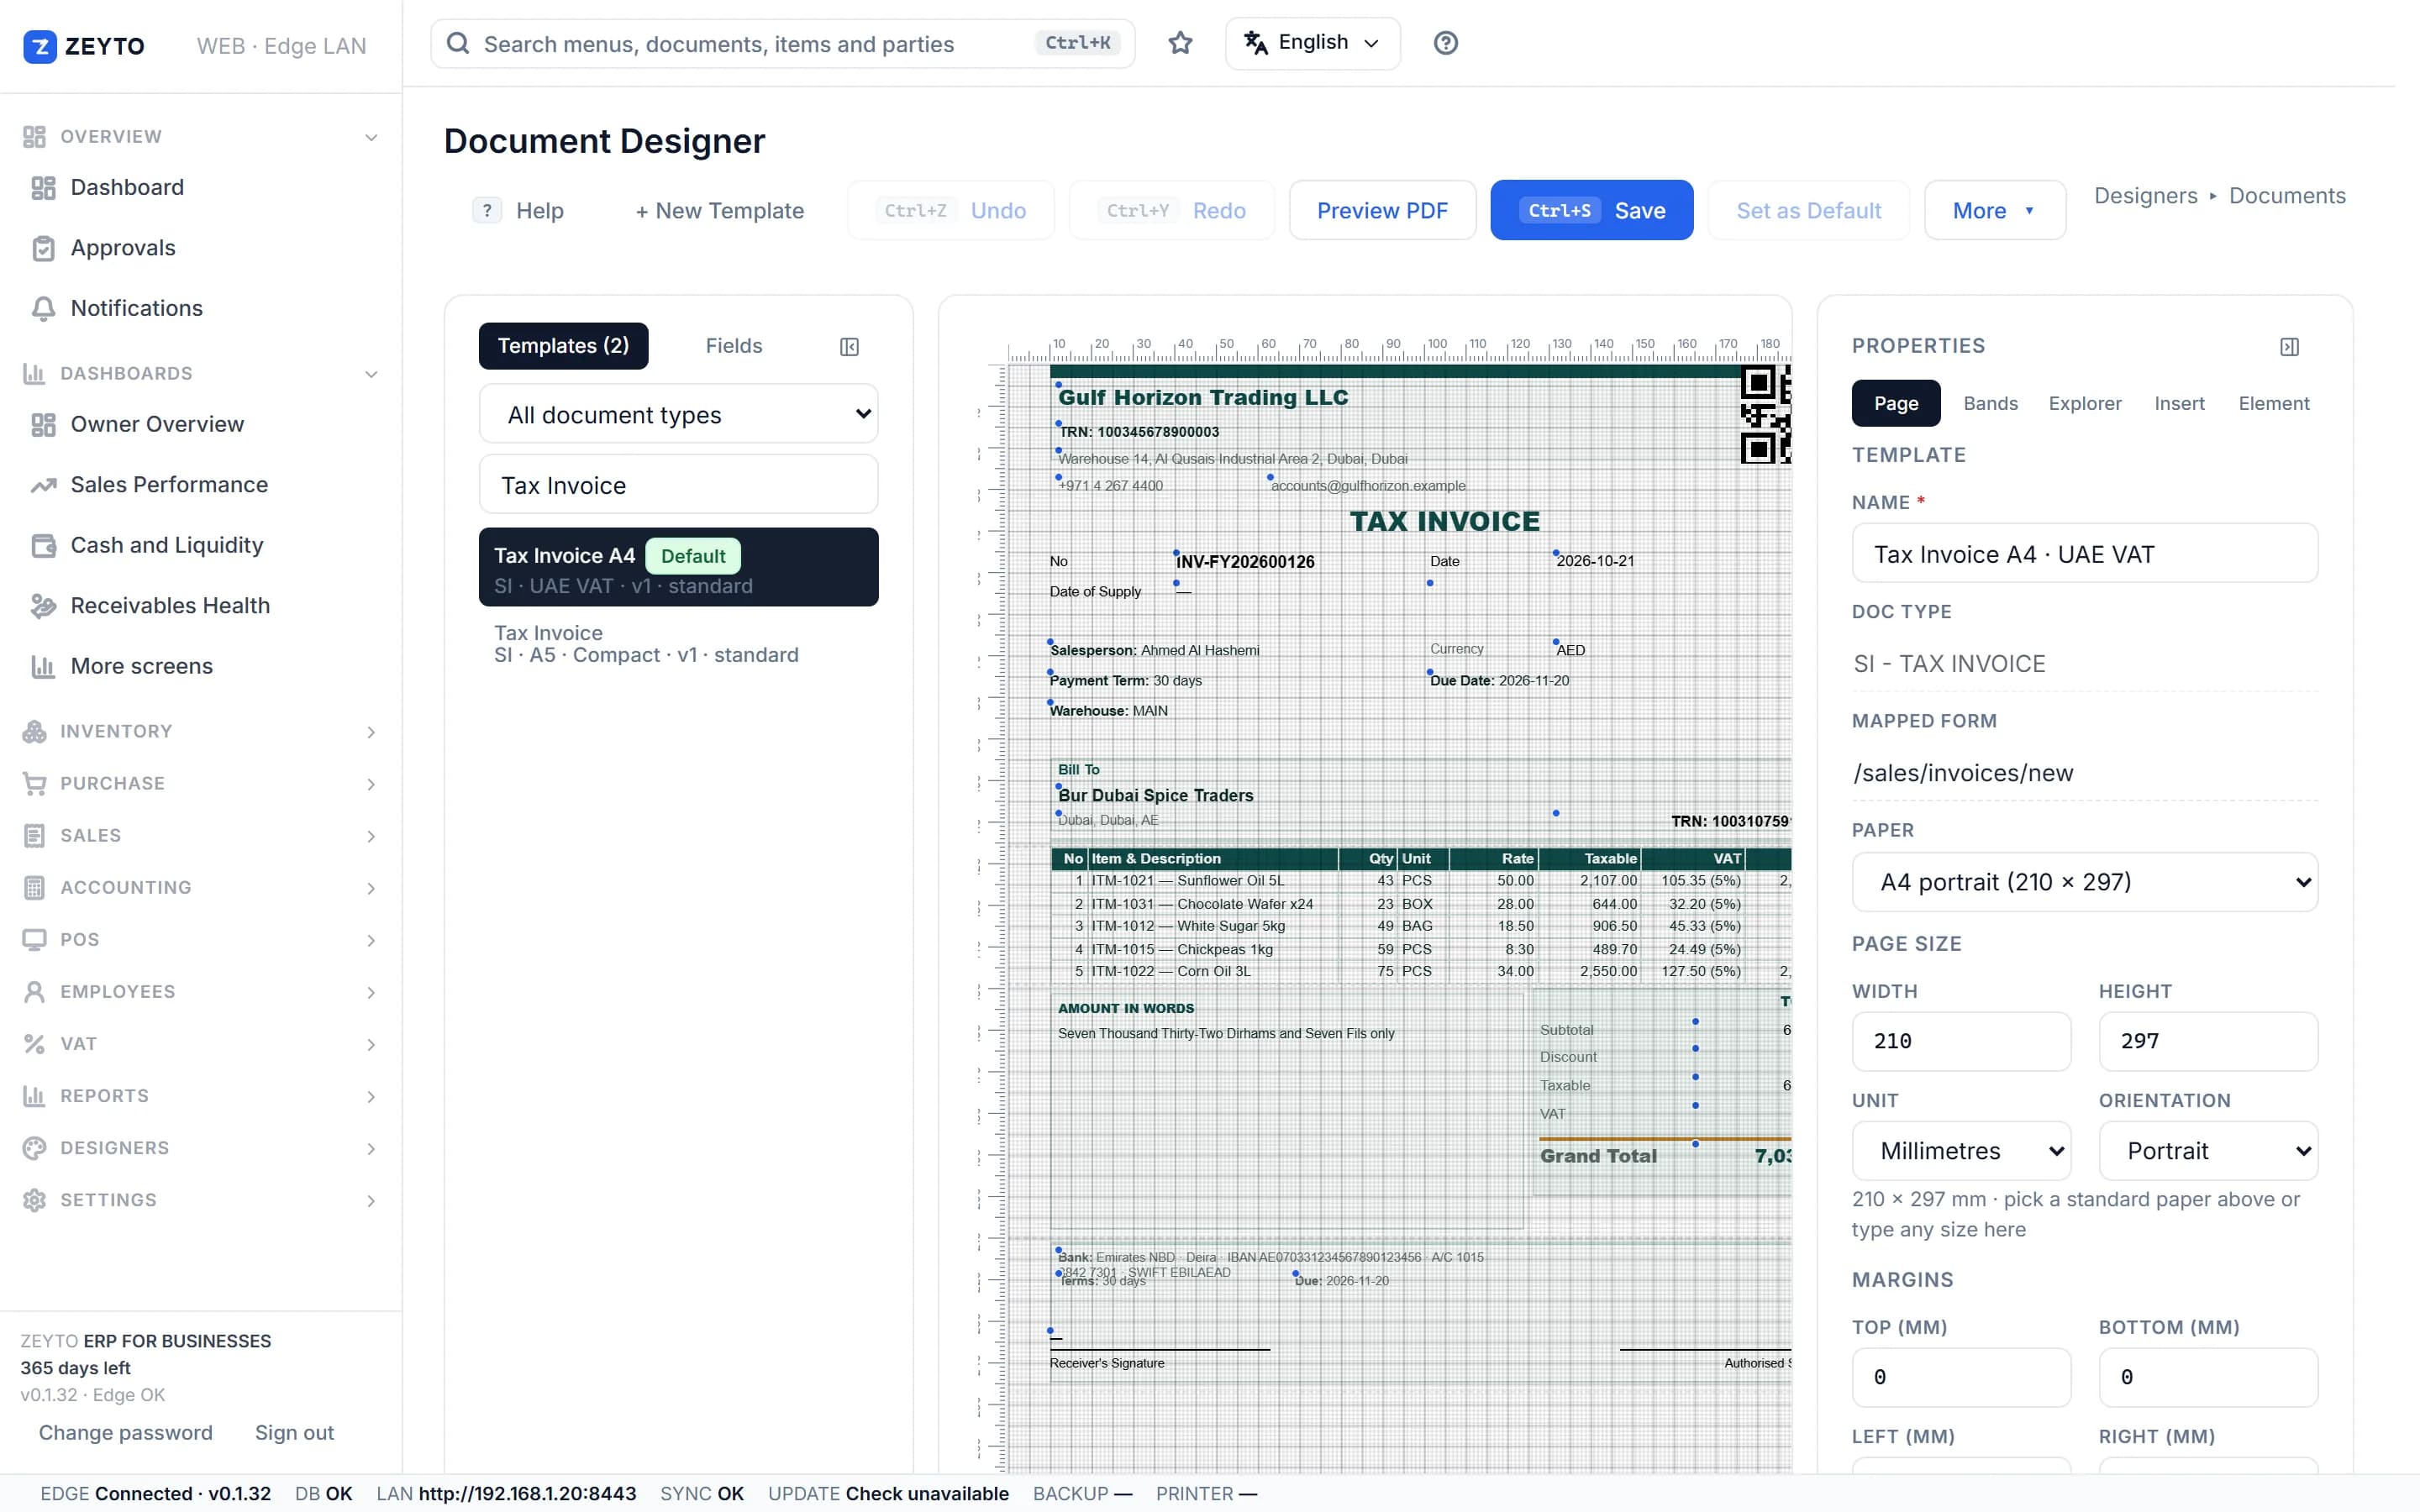The image size is (2420, 1512).
Task: Click New Template button
Action: coord(719,210)
